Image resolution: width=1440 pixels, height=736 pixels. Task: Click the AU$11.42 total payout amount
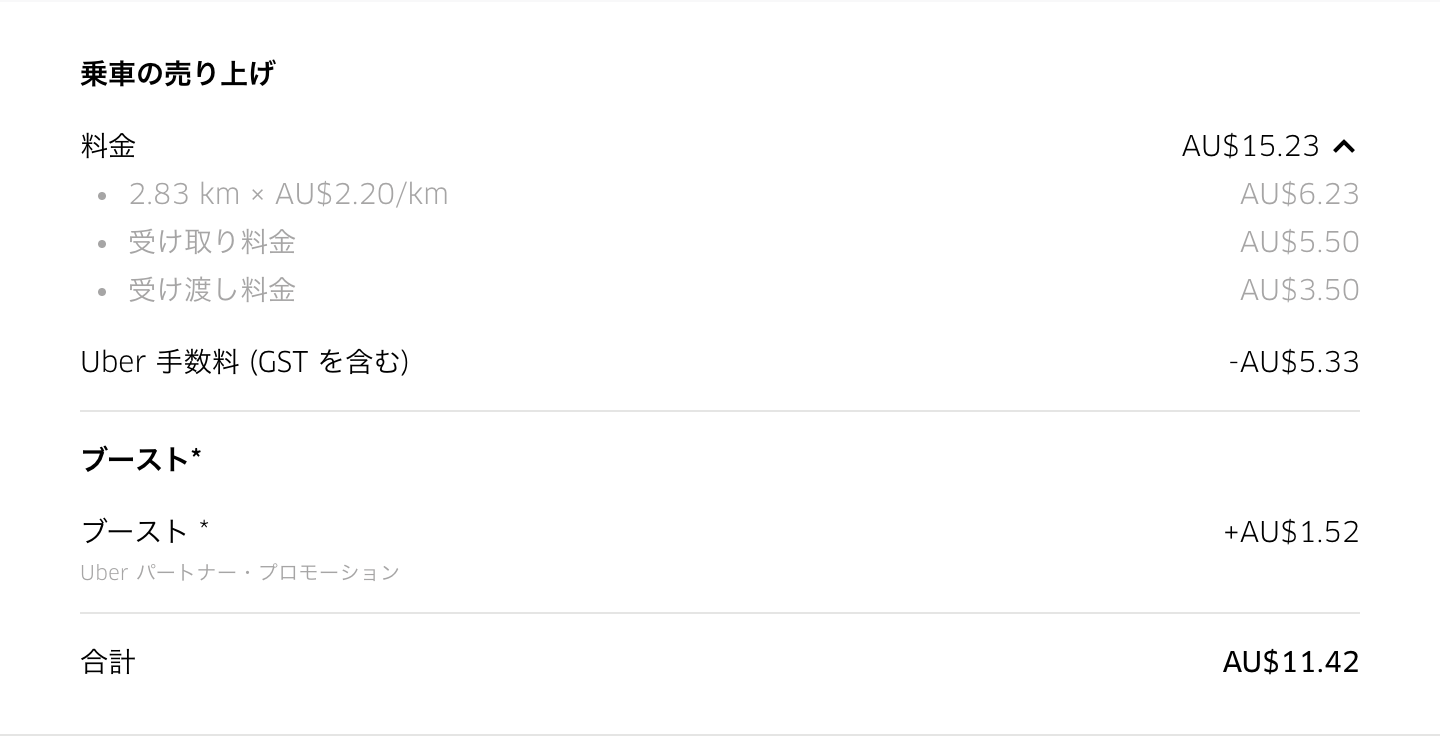(1289, 661)
